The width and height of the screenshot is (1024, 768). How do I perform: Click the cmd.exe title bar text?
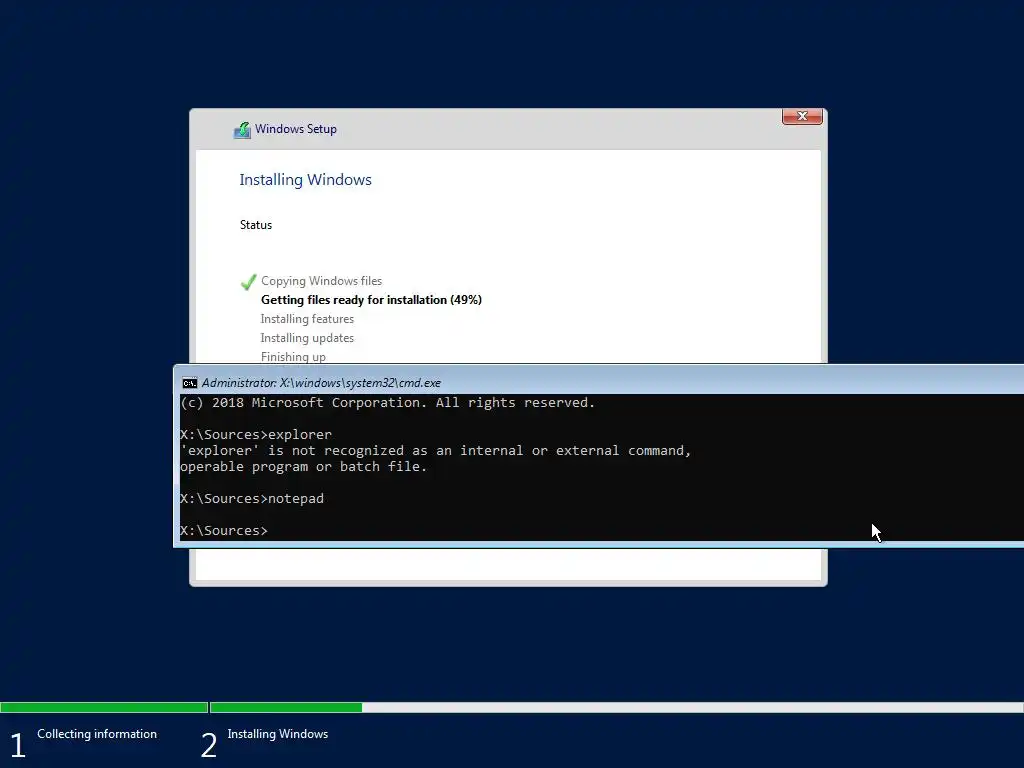tap(321, 383)
